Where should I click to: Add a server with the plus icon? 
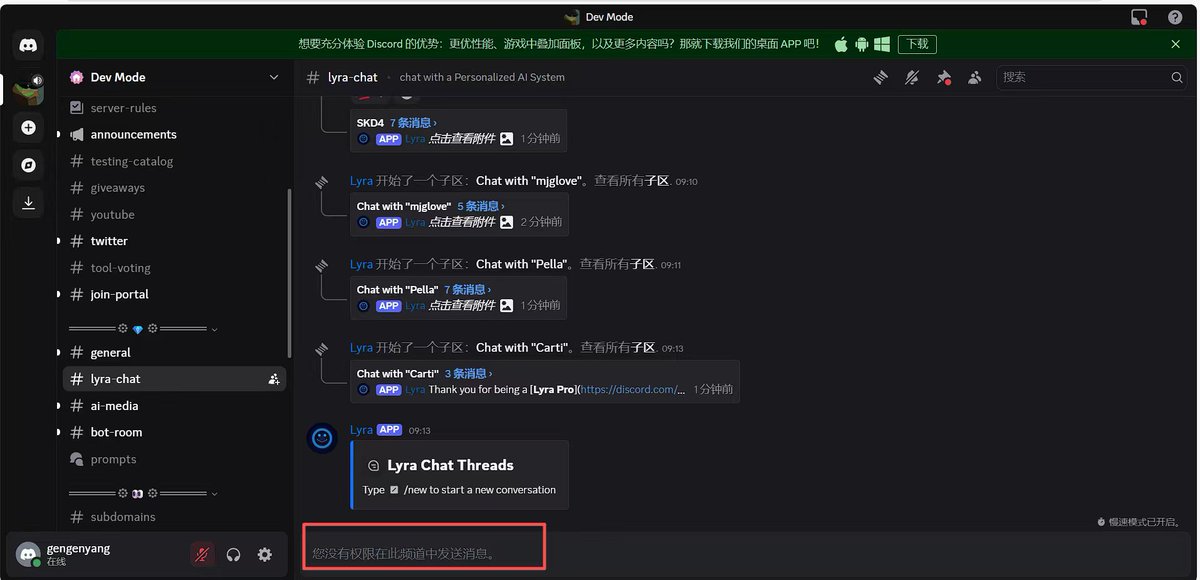(28, 128)
